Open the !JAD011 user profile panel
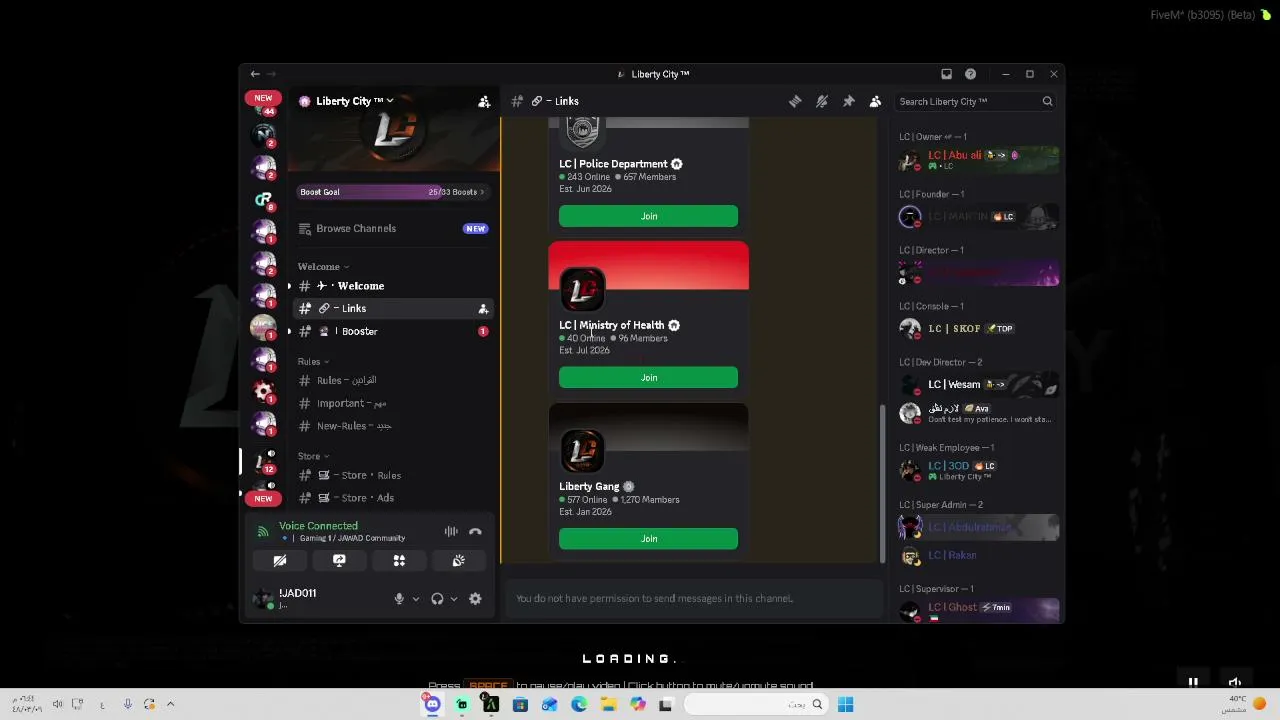 [318, 599]
